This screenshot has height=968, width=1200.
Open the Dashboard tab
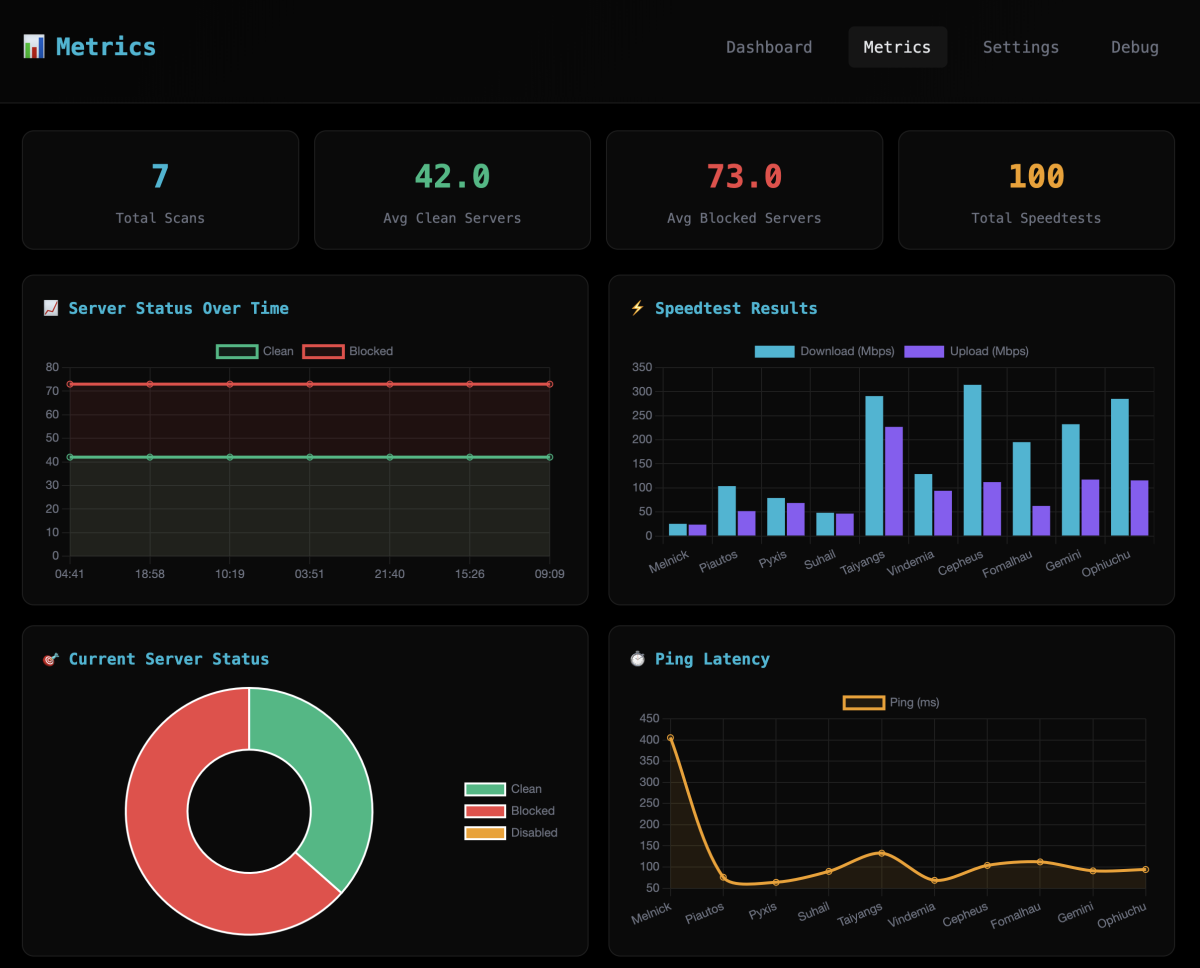(769, 47)
